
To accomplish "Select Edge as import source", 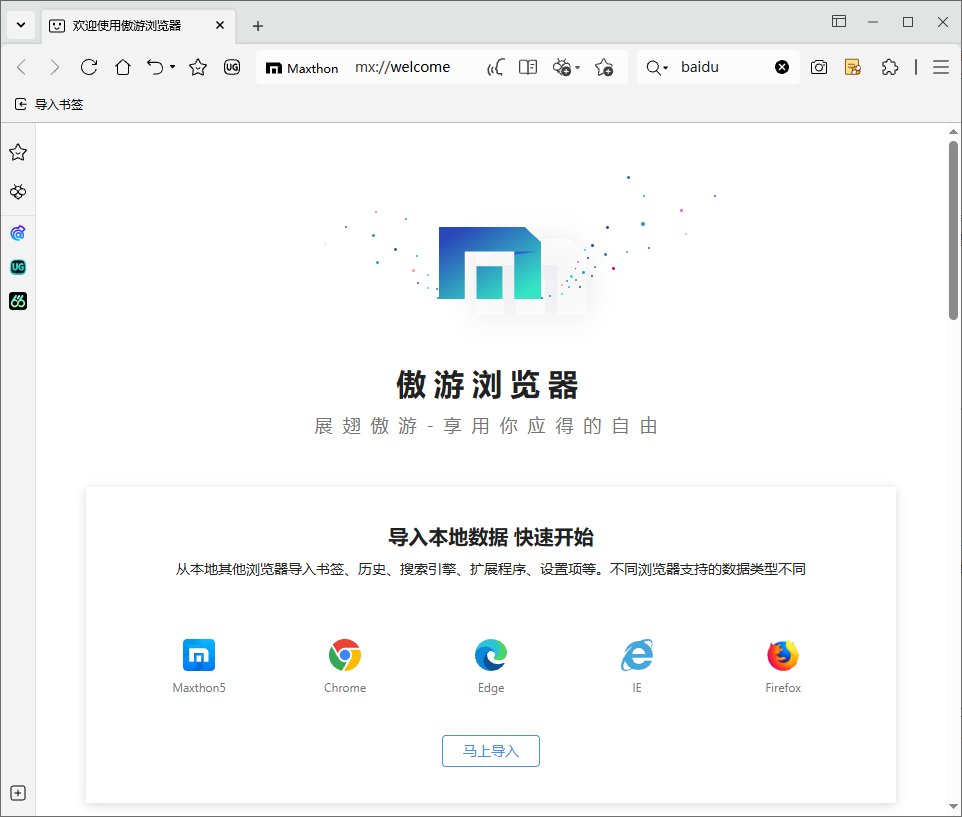I will tap(491, 666).
